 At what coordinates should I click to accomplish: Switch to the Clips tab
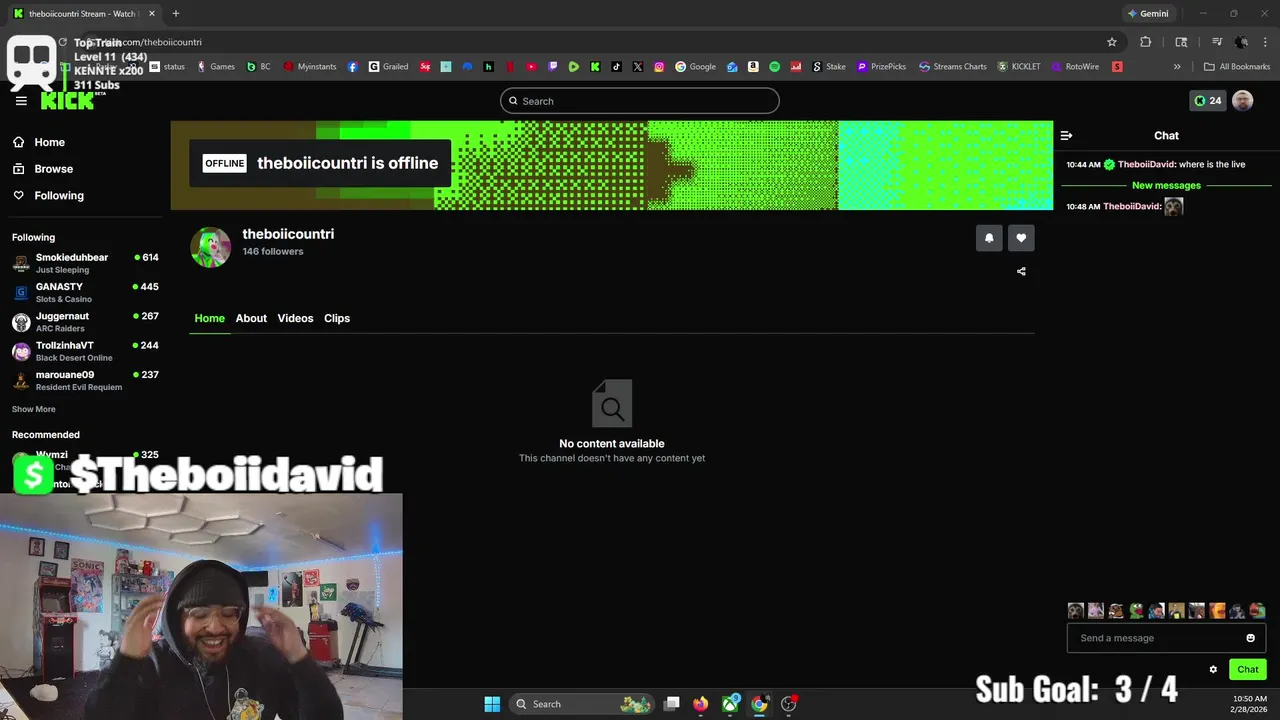click(x=337, y=318)
